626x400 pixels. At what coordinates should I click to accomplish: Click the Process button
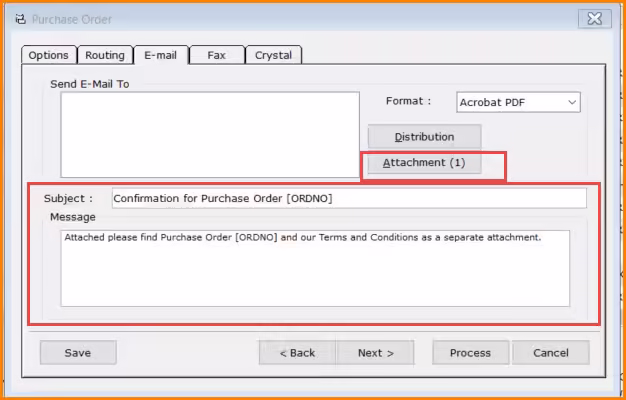[470, 352]
